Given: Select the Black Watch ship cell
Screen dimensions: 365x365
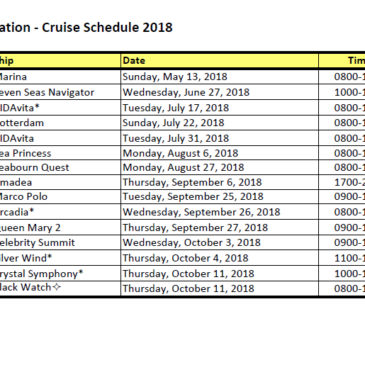Looking at the screenshot, I should (60, 288).
